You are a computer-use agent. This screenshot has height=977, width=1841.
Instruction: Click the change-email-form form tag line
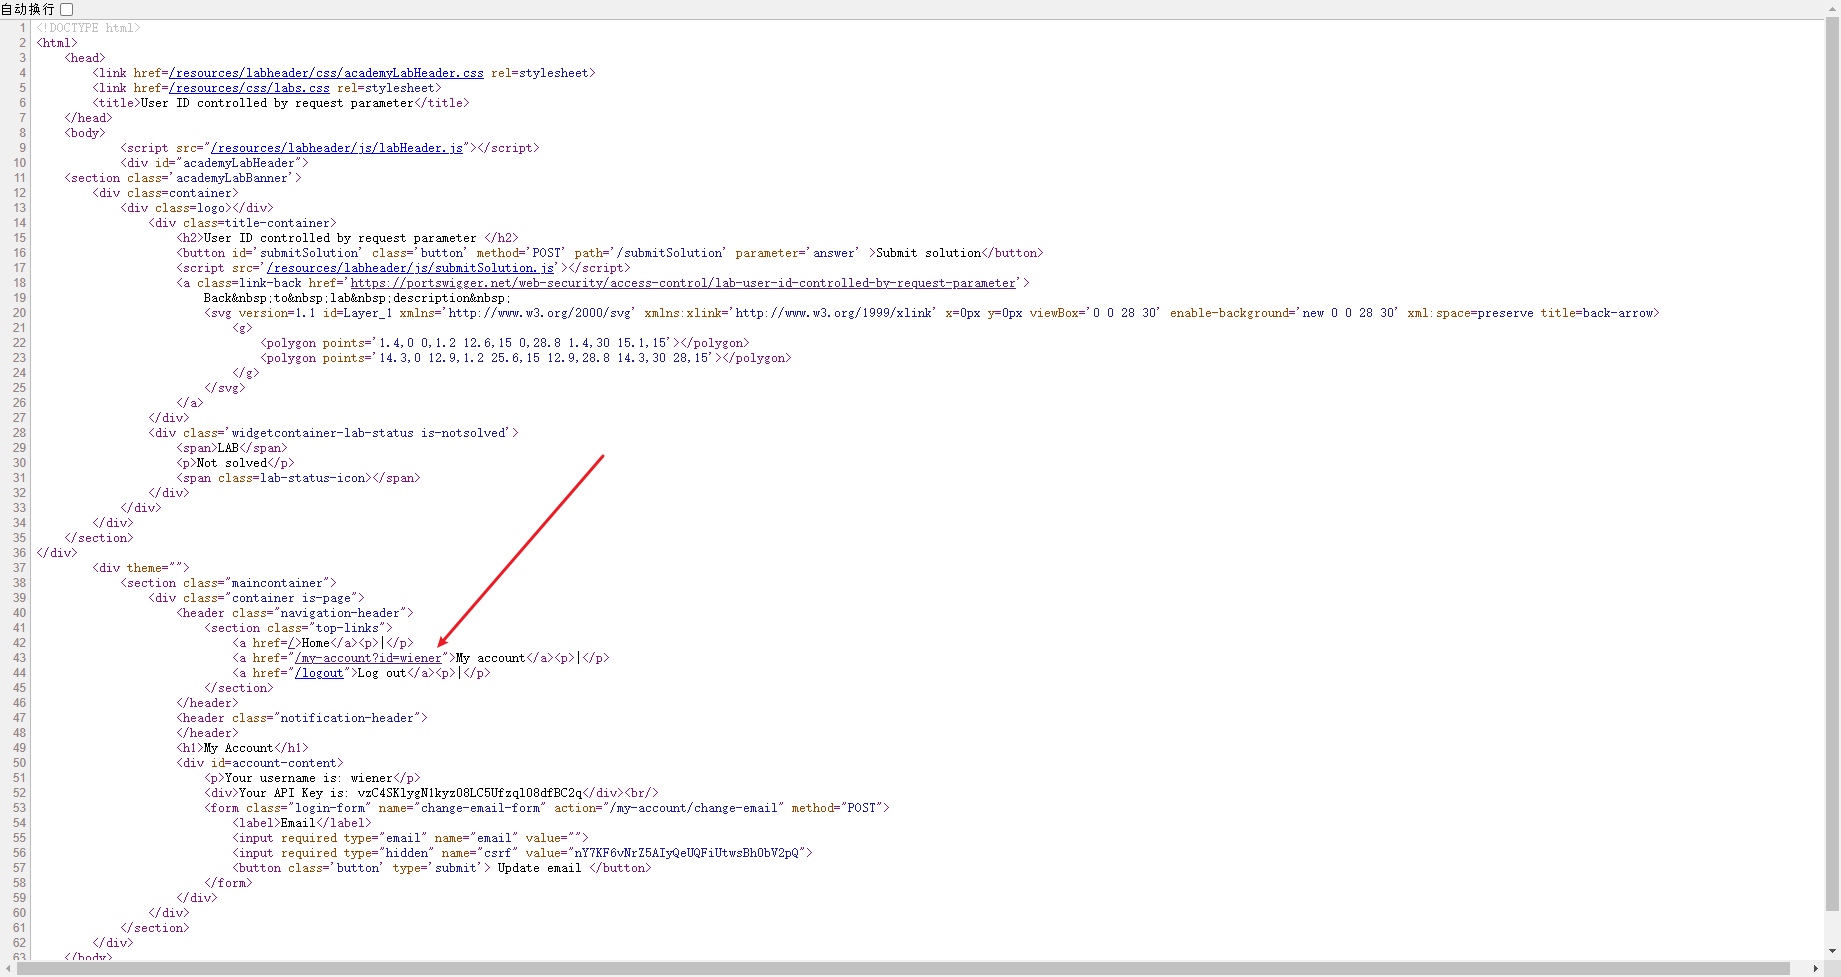click(547, 808)
